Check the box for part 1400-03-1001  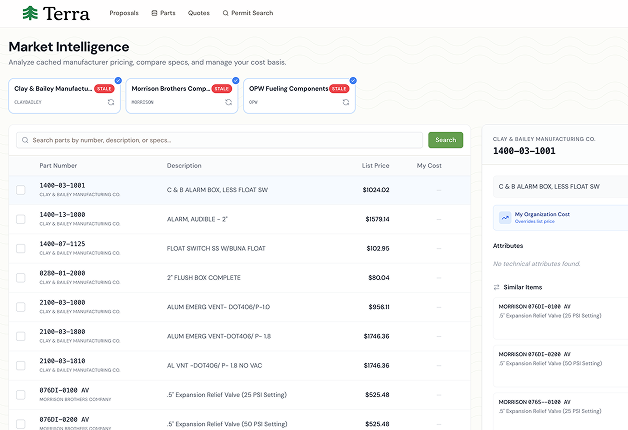point(20,190)
